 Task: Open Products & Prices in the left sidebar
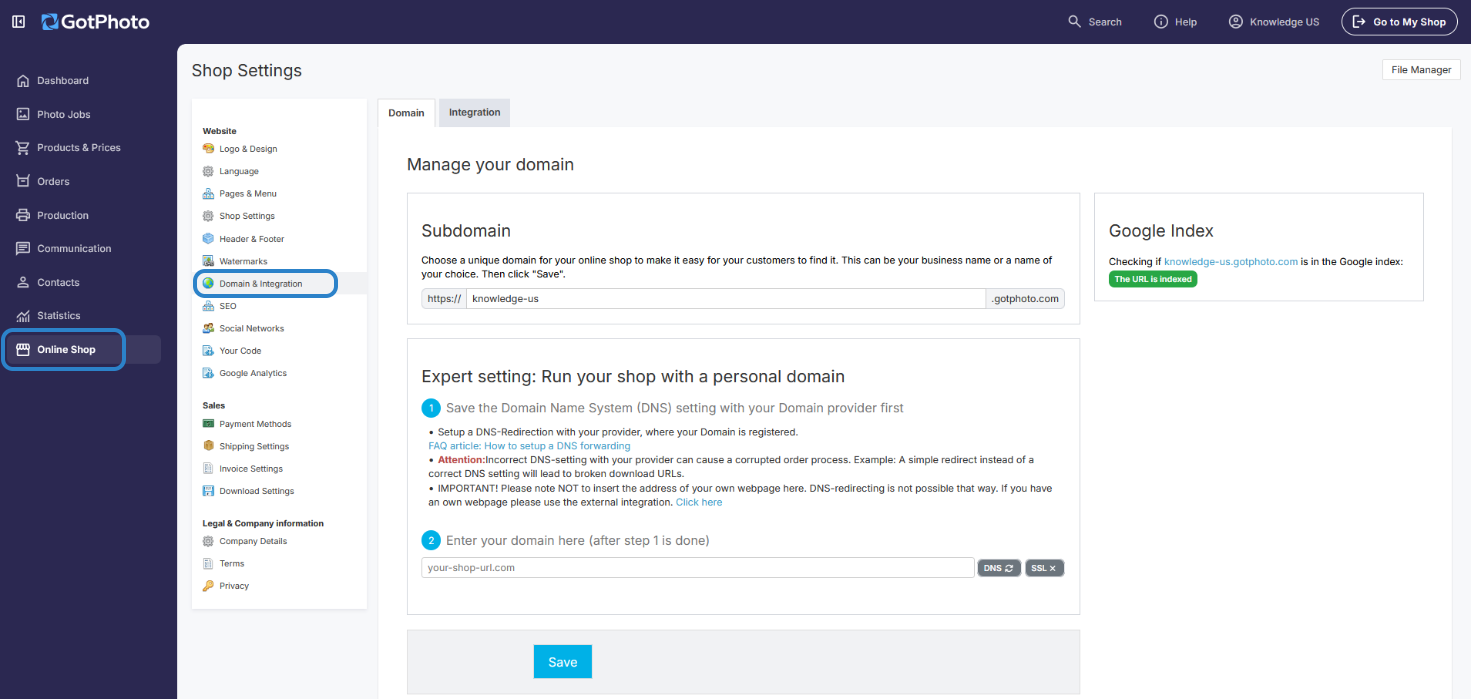[x=79, y=147]
